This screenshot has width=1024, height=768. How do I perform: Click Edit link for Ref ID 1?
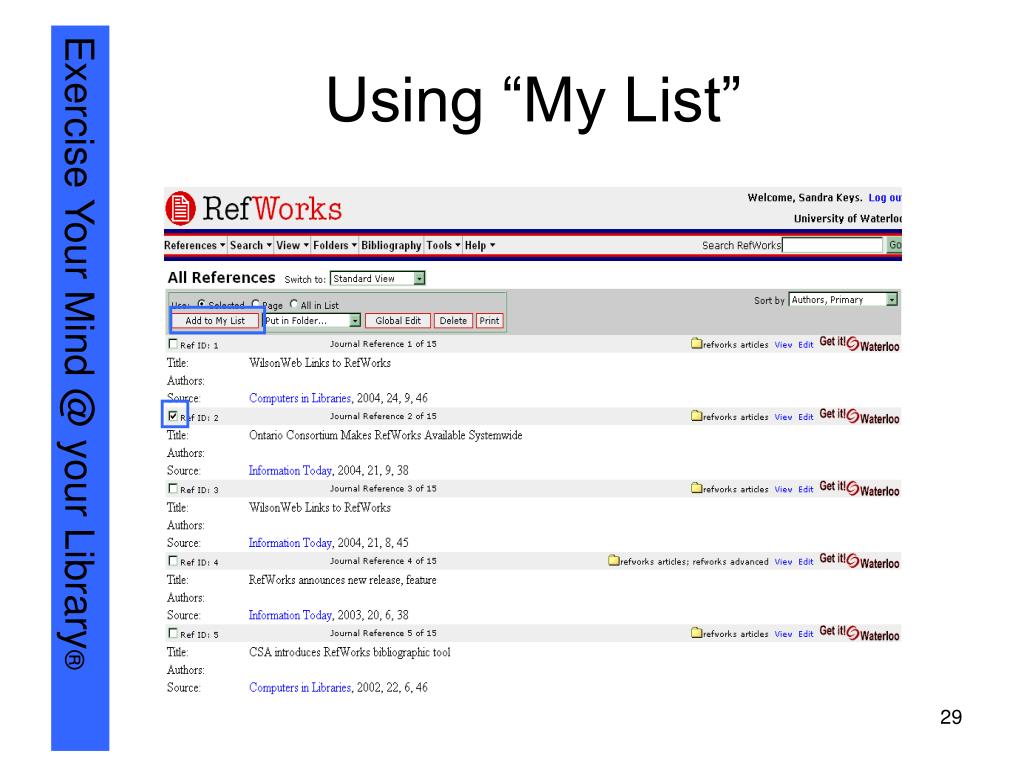coord(806,345)
